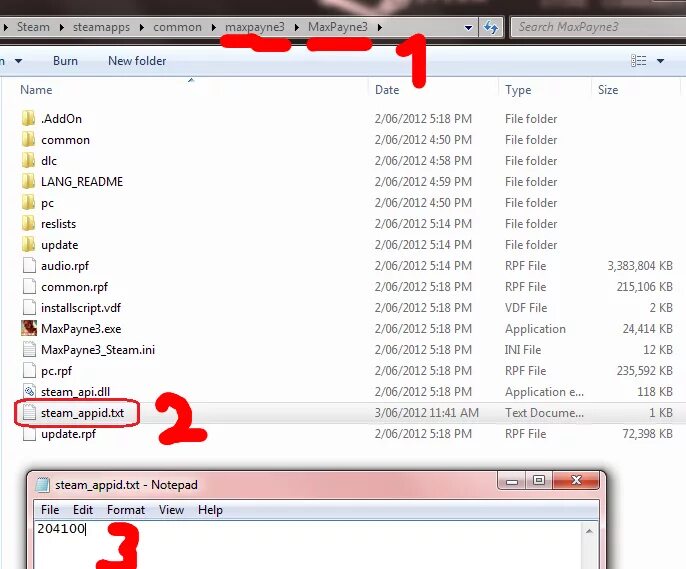Select the common folder icon
The width and height of the screenshot is (686, 569).
tap(28, 140)
